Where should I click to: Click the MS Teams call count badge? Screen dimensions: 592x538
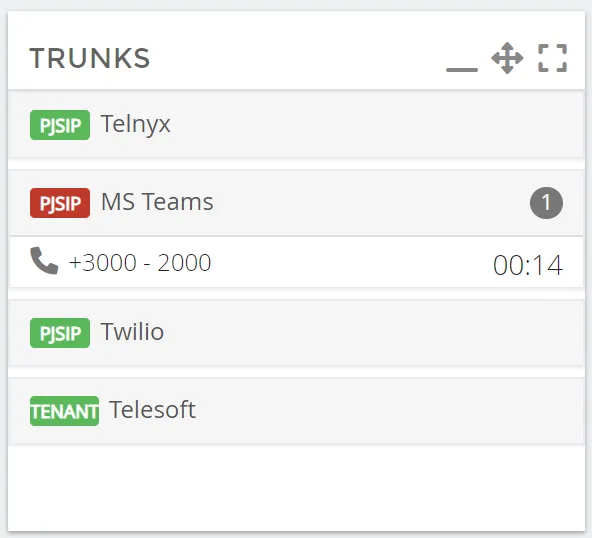546,203
